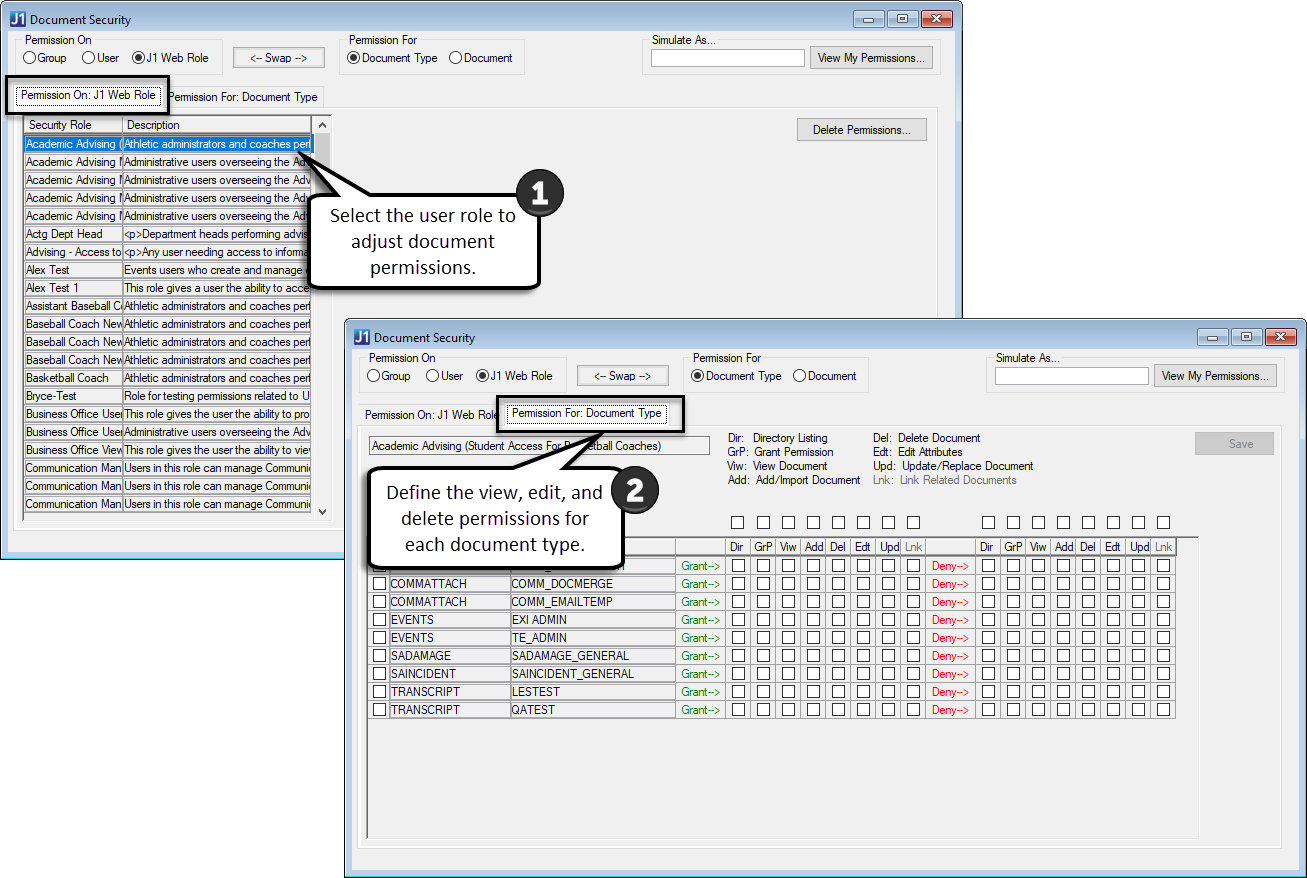The width and height of the screenshot is (1307, 878).
Task: Sort by Description column header
Action: [216, 125]
